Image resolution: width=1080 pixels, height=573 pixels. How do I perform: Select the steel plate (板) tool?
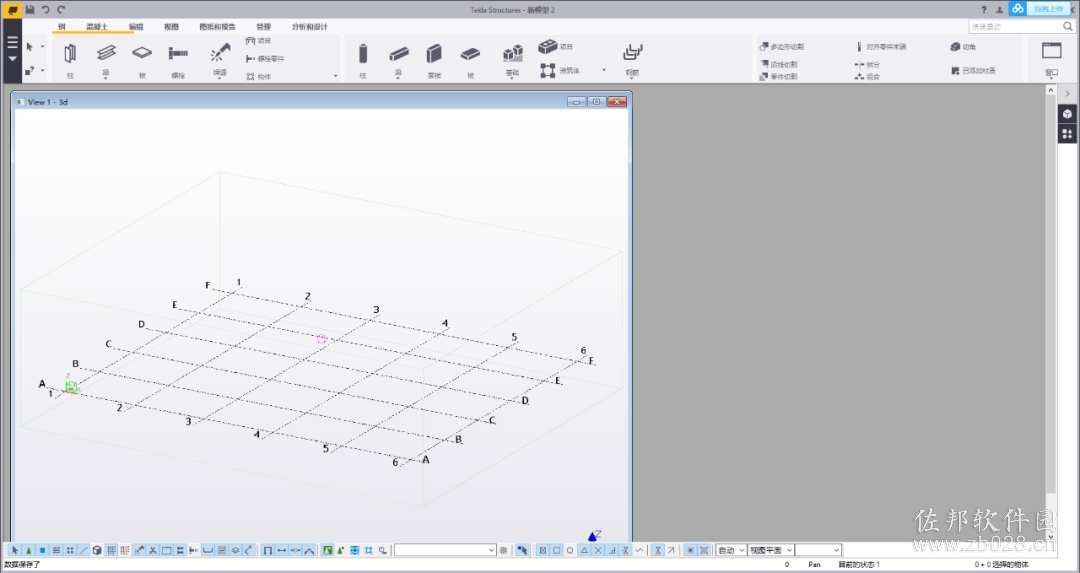(142, 52)
